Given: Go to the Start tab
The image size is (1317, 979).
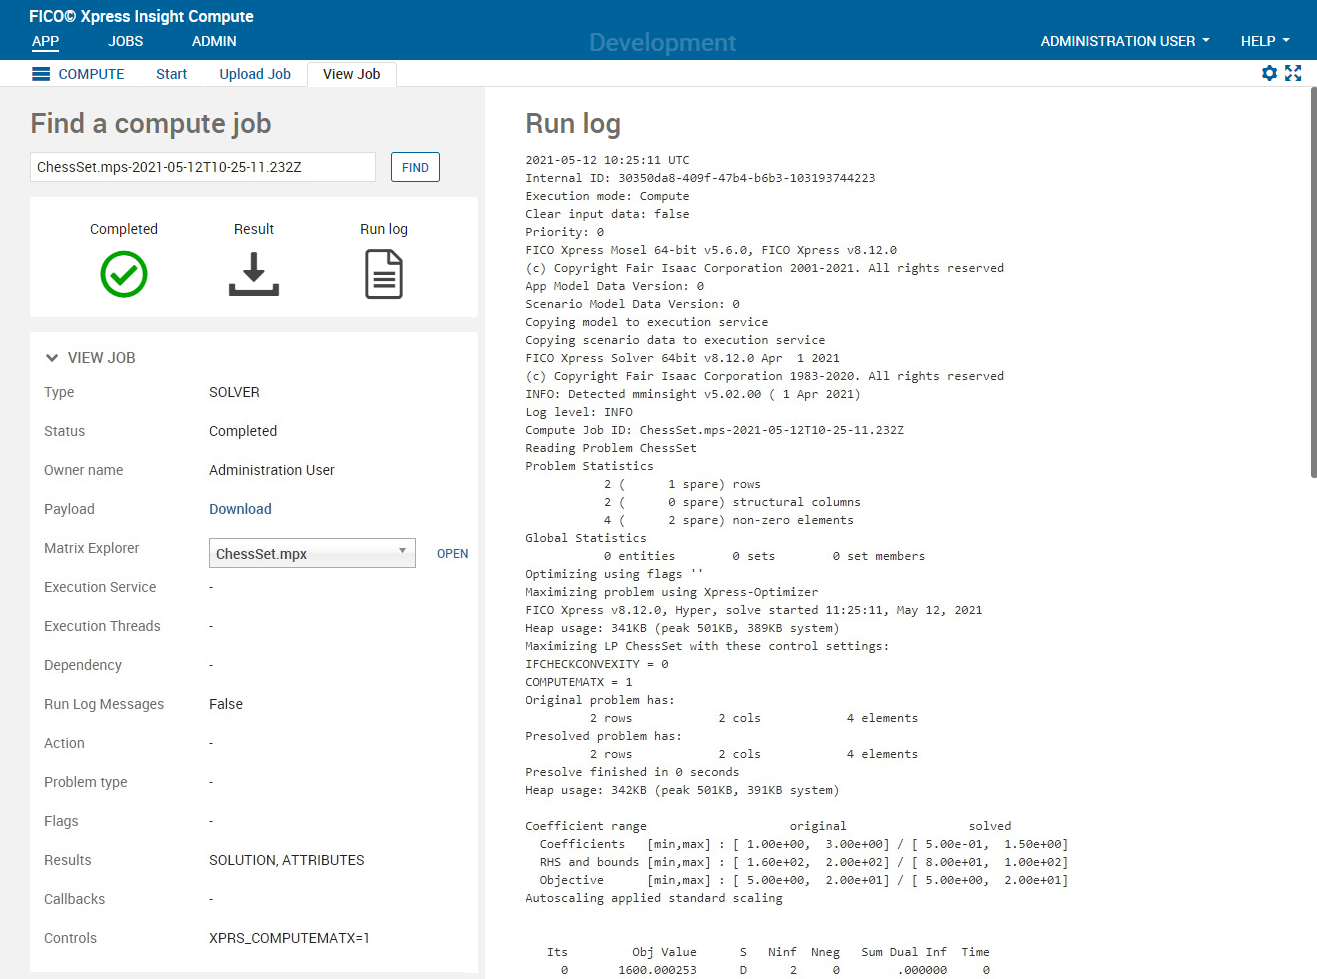Looking at the screenshot, I should pyautogui.click(x=171, y=74).
